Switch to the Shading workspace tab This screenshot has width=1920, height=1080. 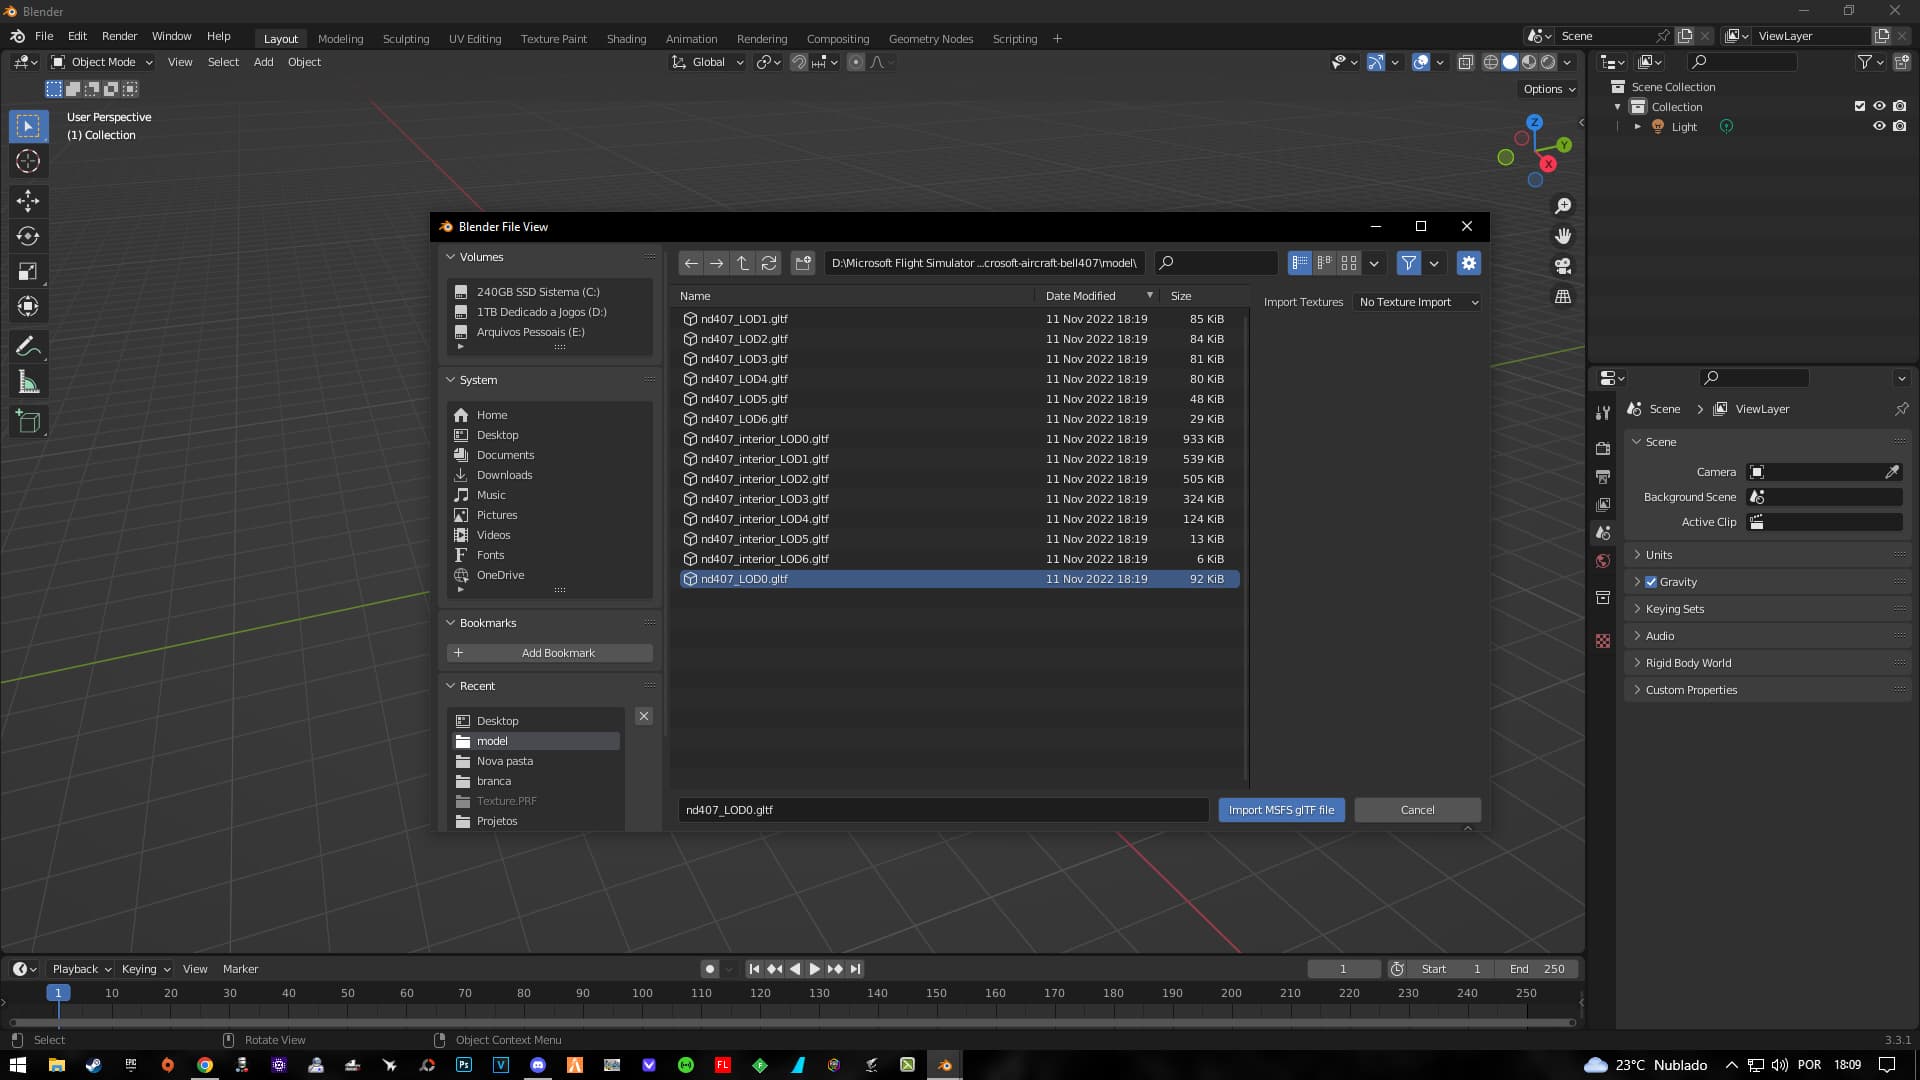(626, 38)
